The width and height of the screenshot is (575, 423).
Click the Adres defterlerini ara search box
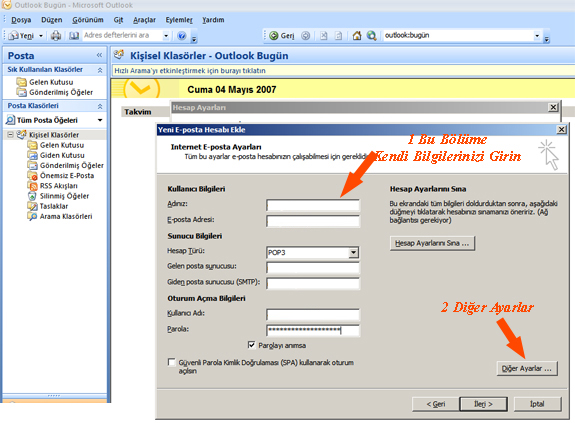pyautogui.click(x=122, y=35)
